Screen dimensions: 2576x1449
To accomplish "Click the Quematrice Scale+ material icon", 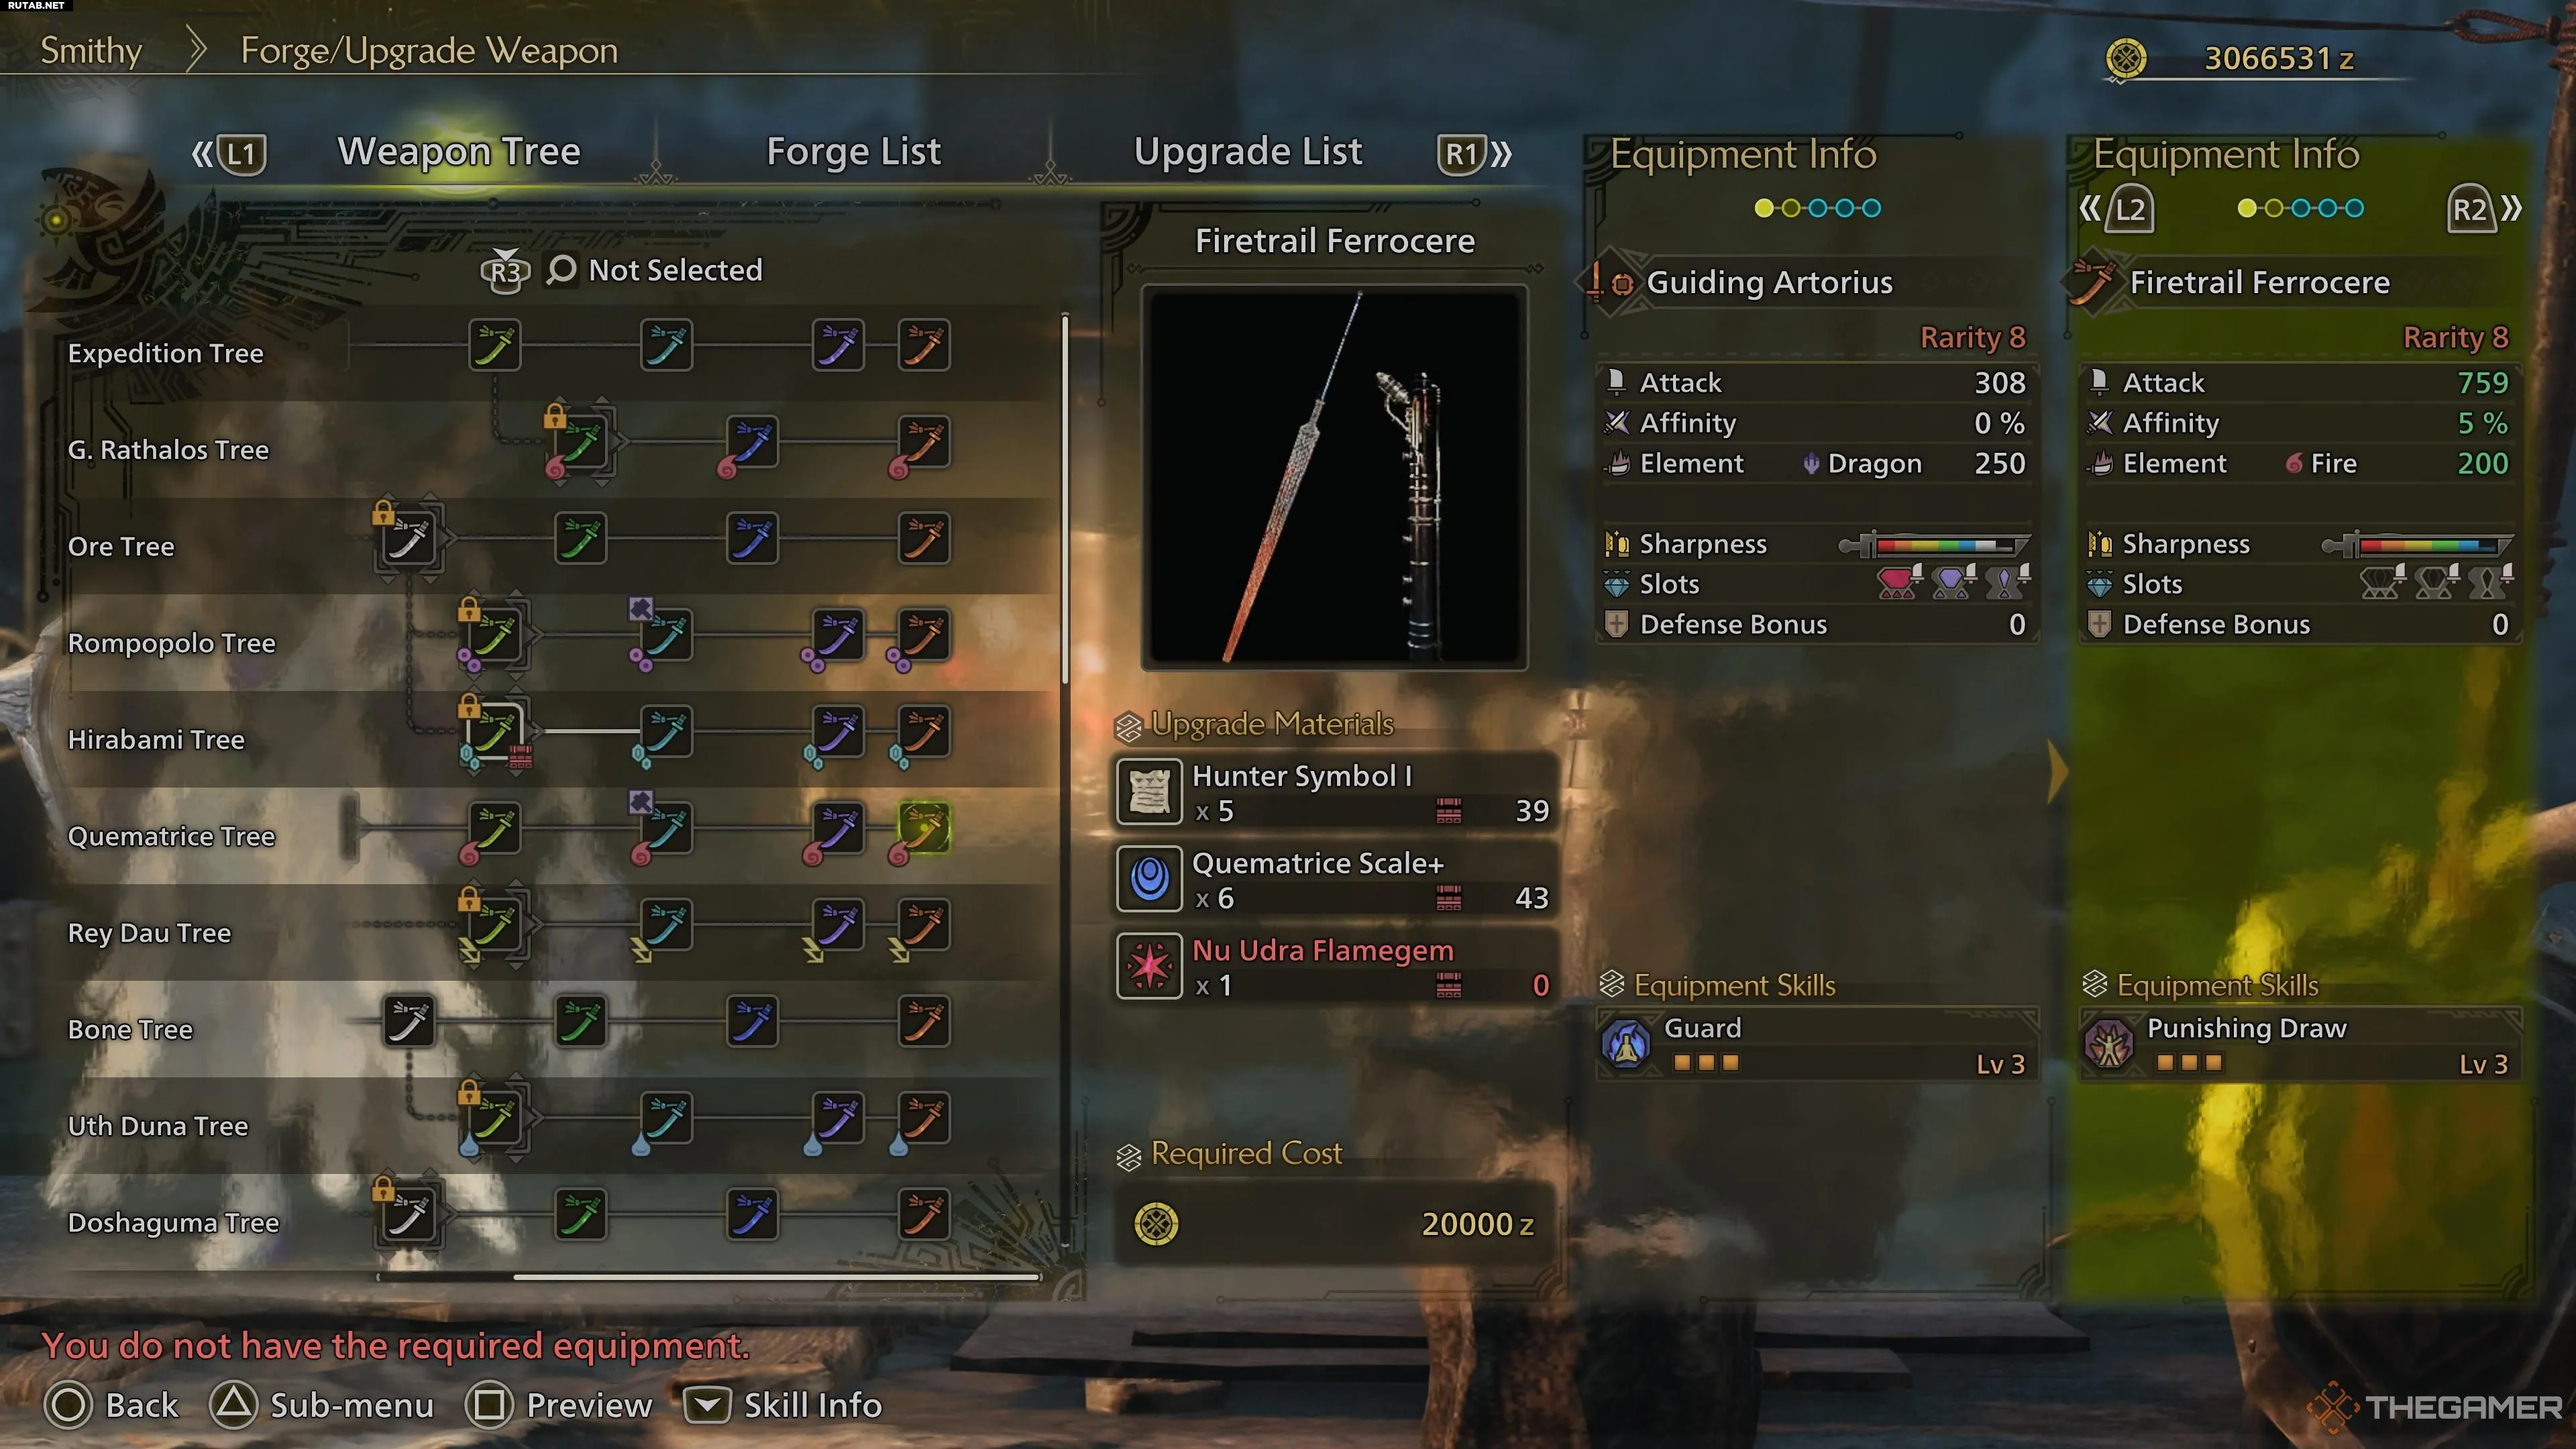I will (1149, 879).
